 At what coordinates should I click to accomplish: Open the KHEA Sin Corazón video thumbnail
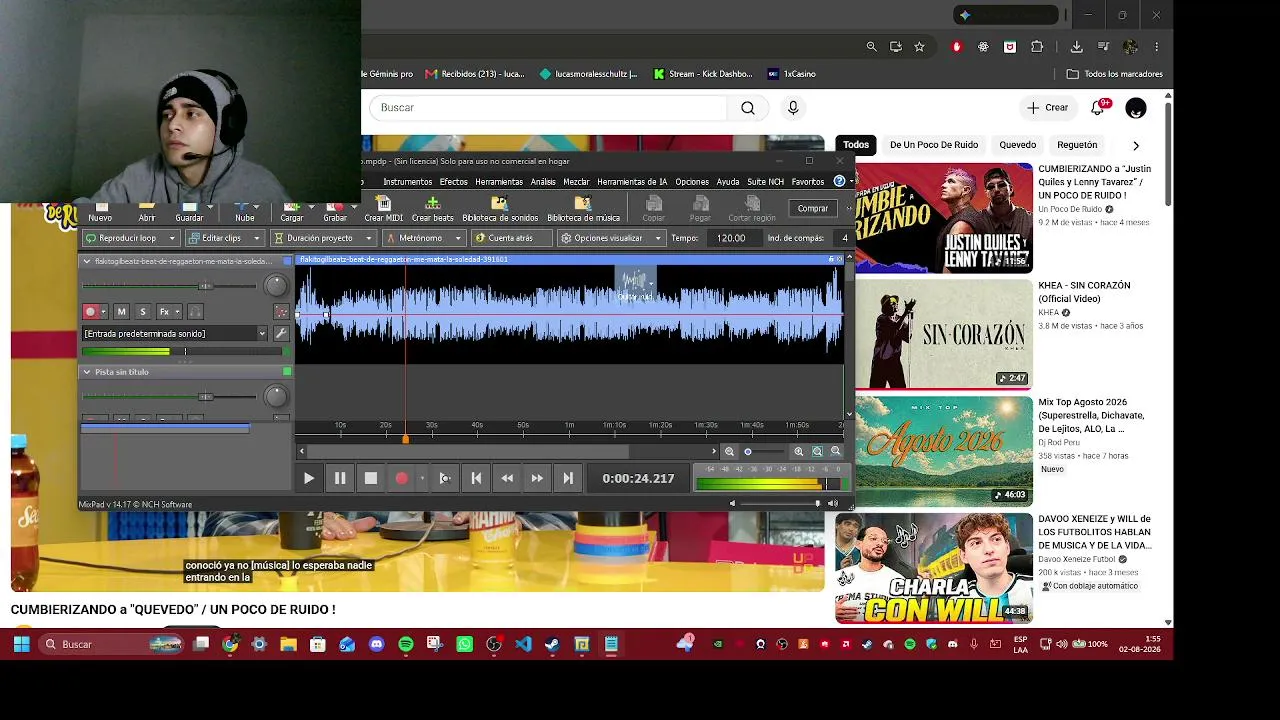[x=944, y=333]
